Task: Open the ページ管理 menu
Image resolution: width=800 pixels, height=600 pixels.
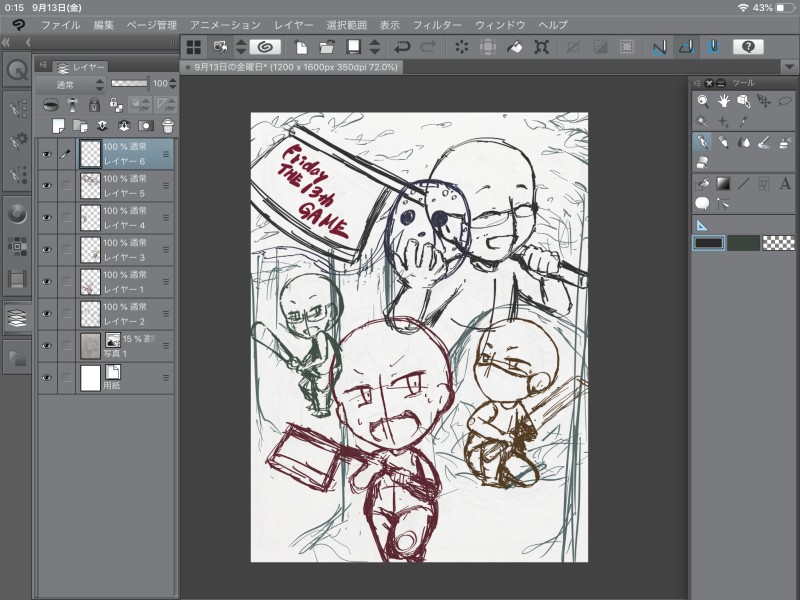Action: pyautogui.click(x=152, y=25)
